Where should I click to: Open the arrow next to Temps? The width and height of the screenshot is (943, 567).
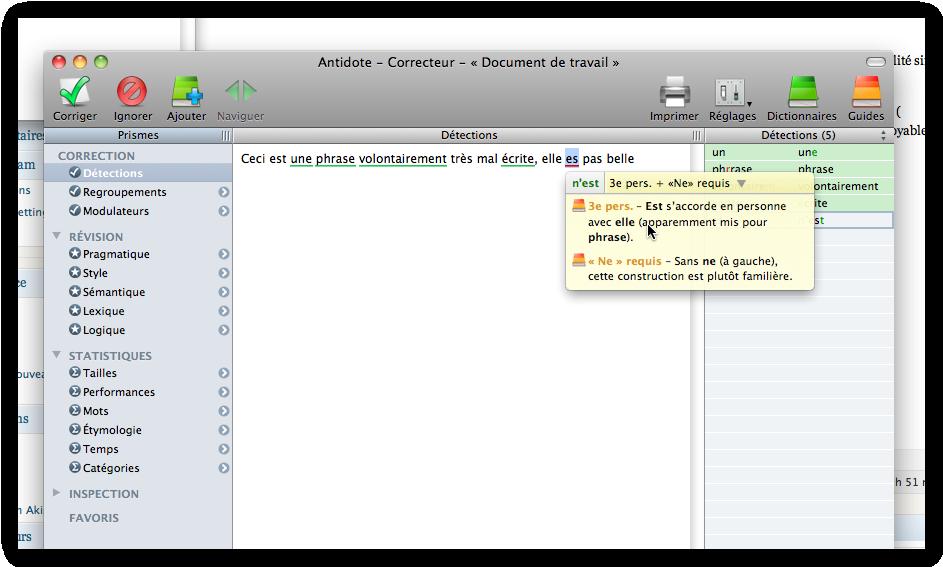pyautogui.click(x=224, y=449)
